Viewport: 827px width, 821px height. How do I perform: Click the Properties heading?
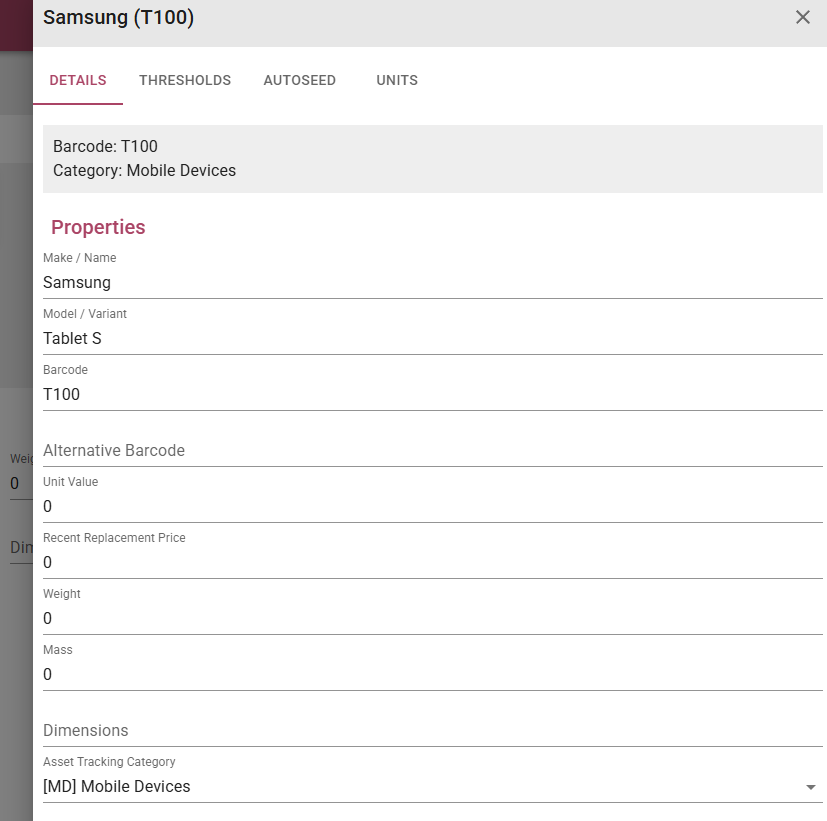[x=98, y=227]
